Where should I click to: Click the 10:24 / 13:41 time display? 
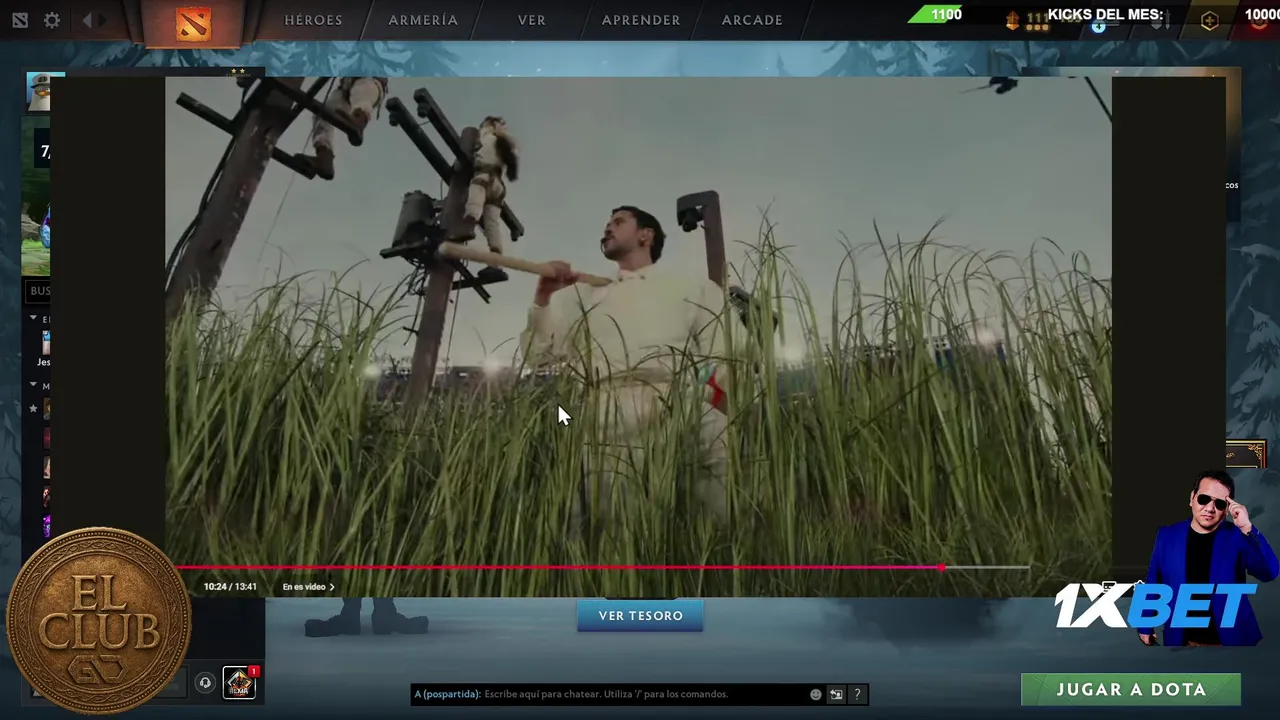coord(230,587)
